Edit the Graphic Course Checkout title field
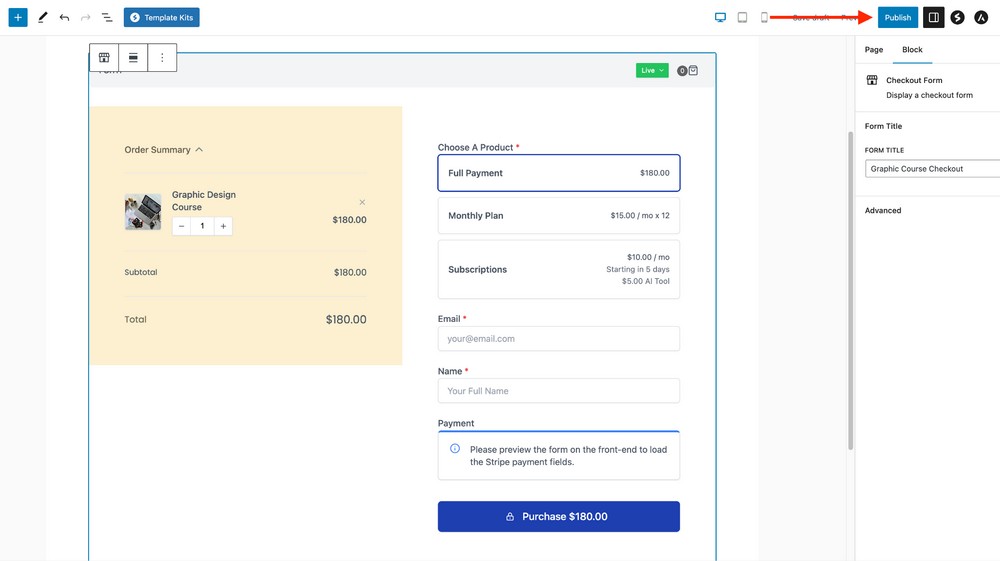 [x=932, y=169]
